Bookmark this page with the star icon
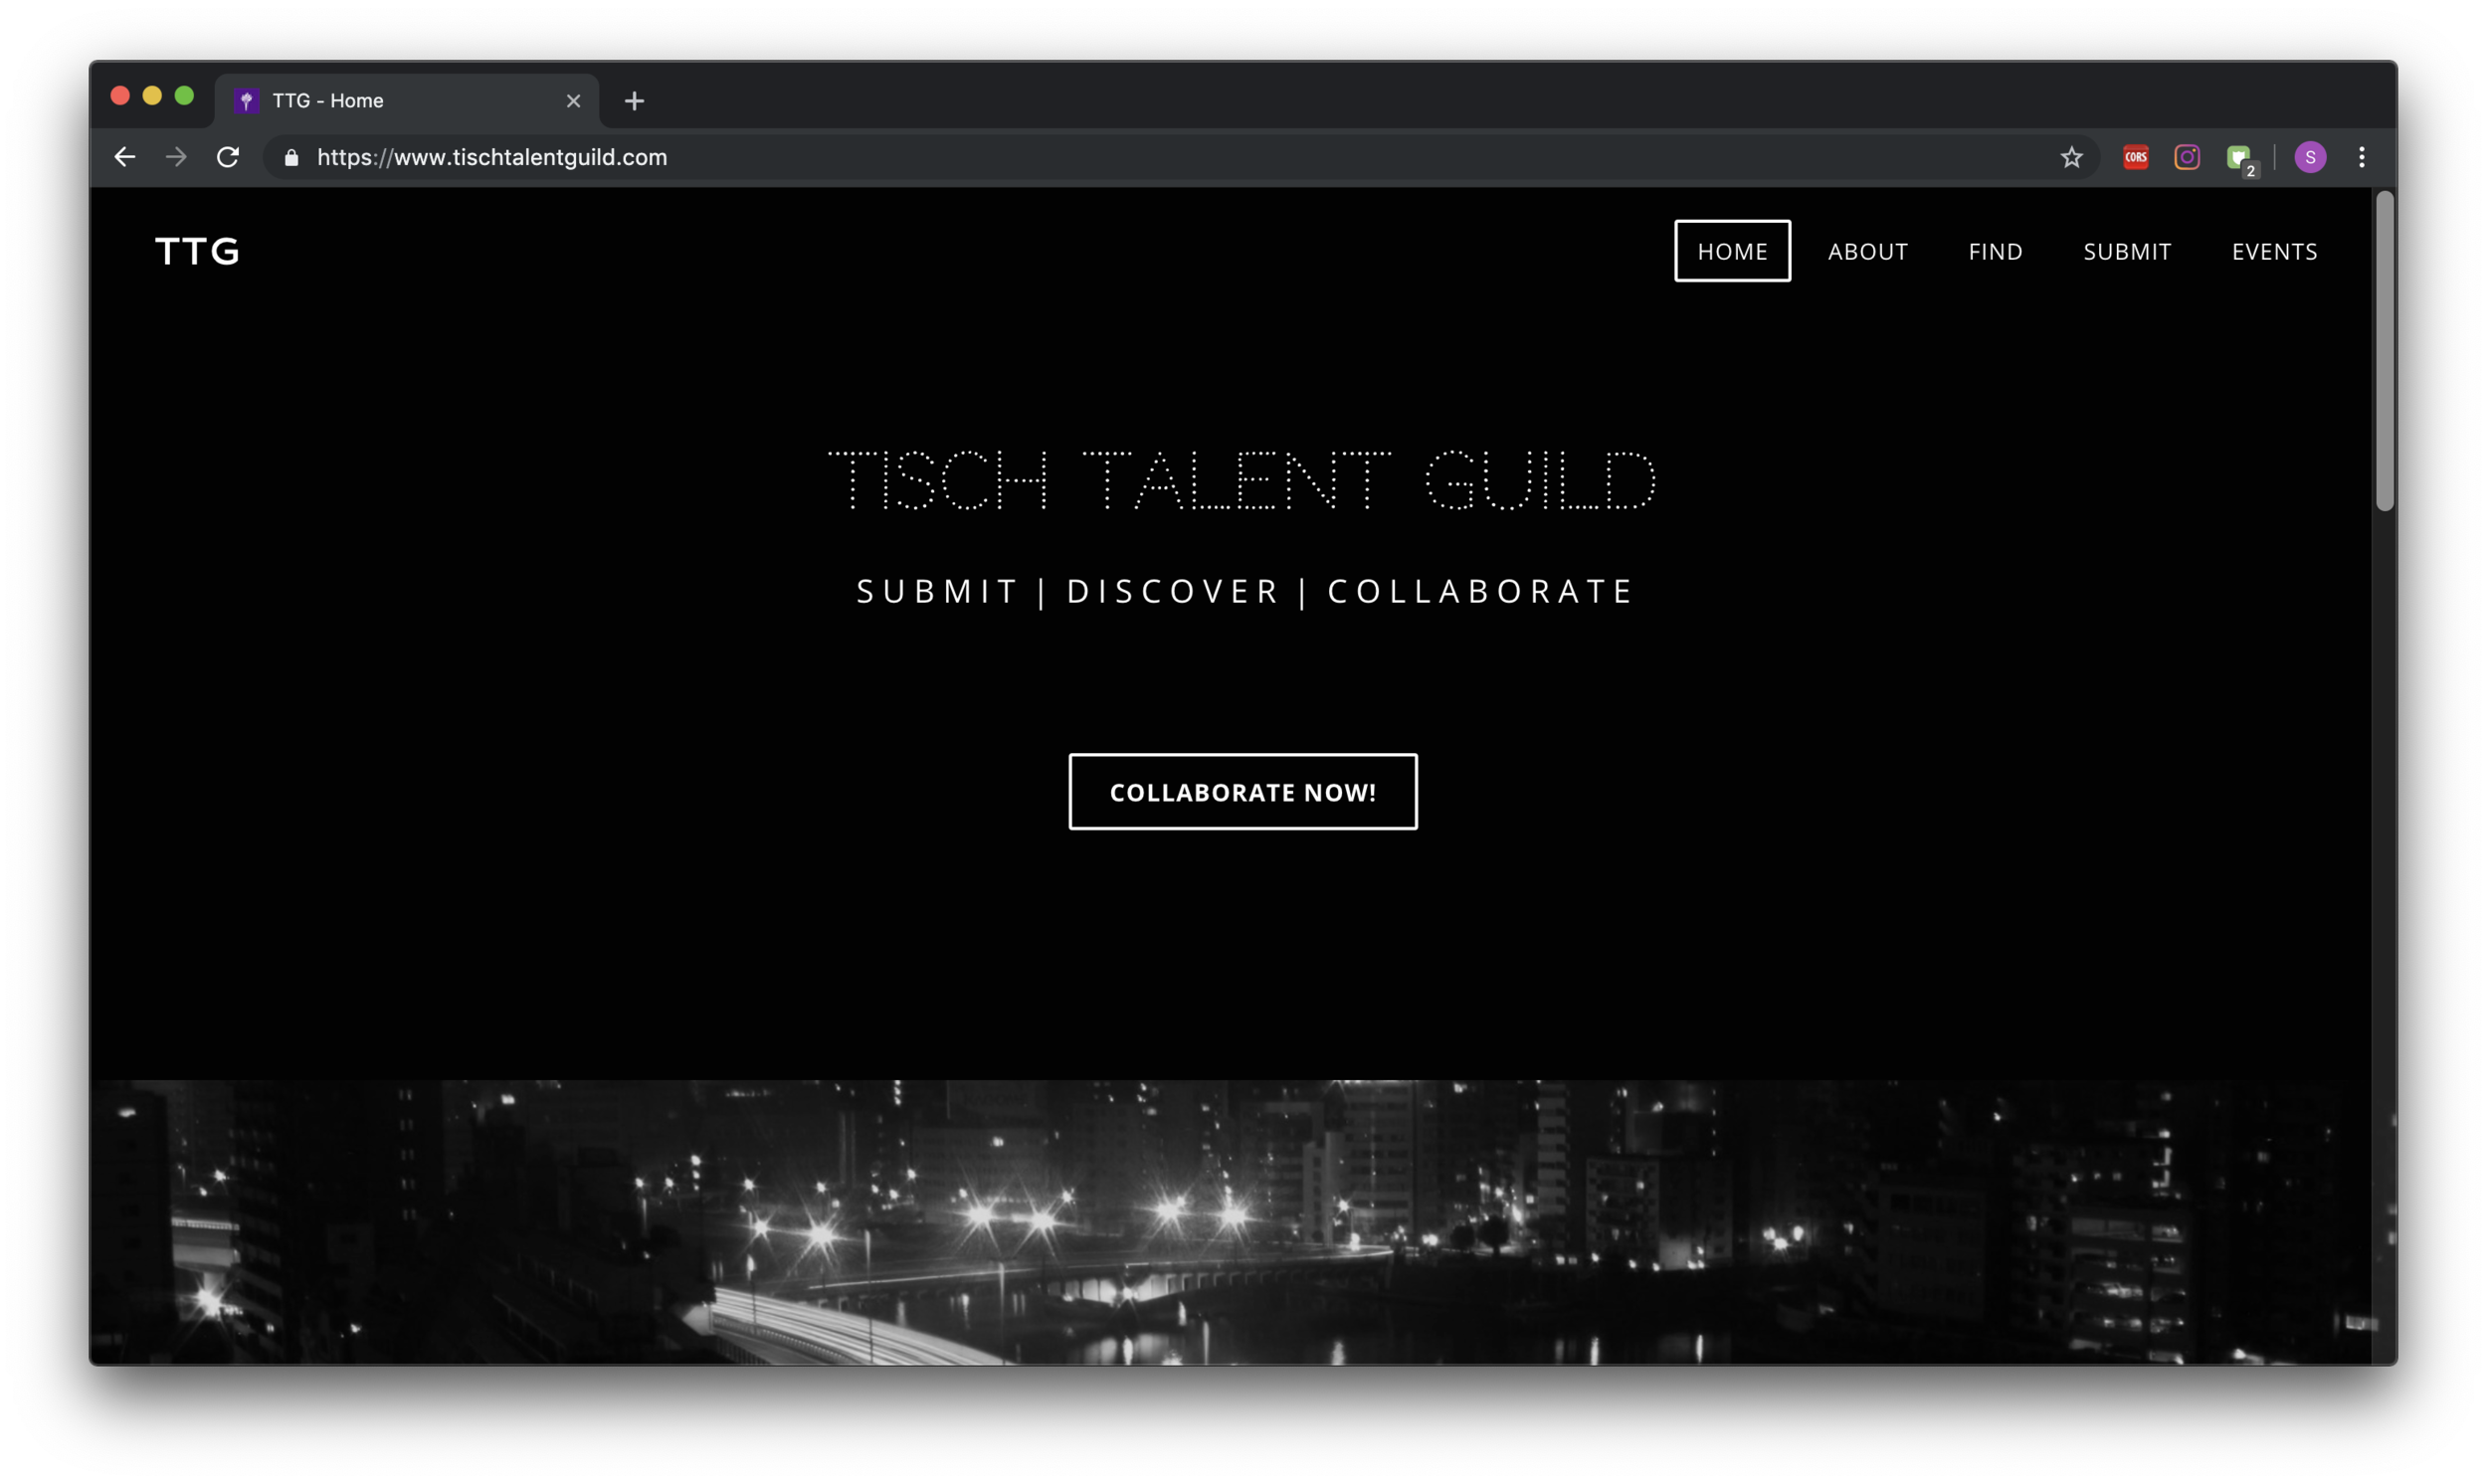The image size is (2487, 1484). [2071, 157]
